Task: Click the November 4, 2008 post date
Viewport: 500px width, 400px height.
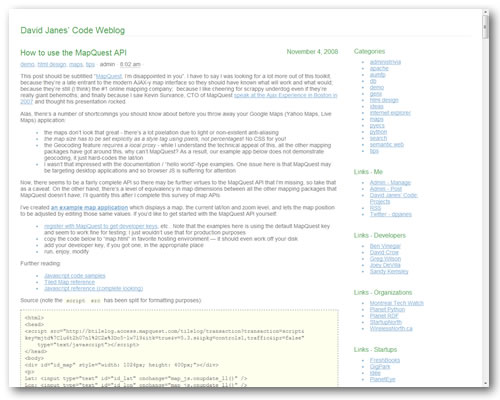Action: tap(312, 52)
